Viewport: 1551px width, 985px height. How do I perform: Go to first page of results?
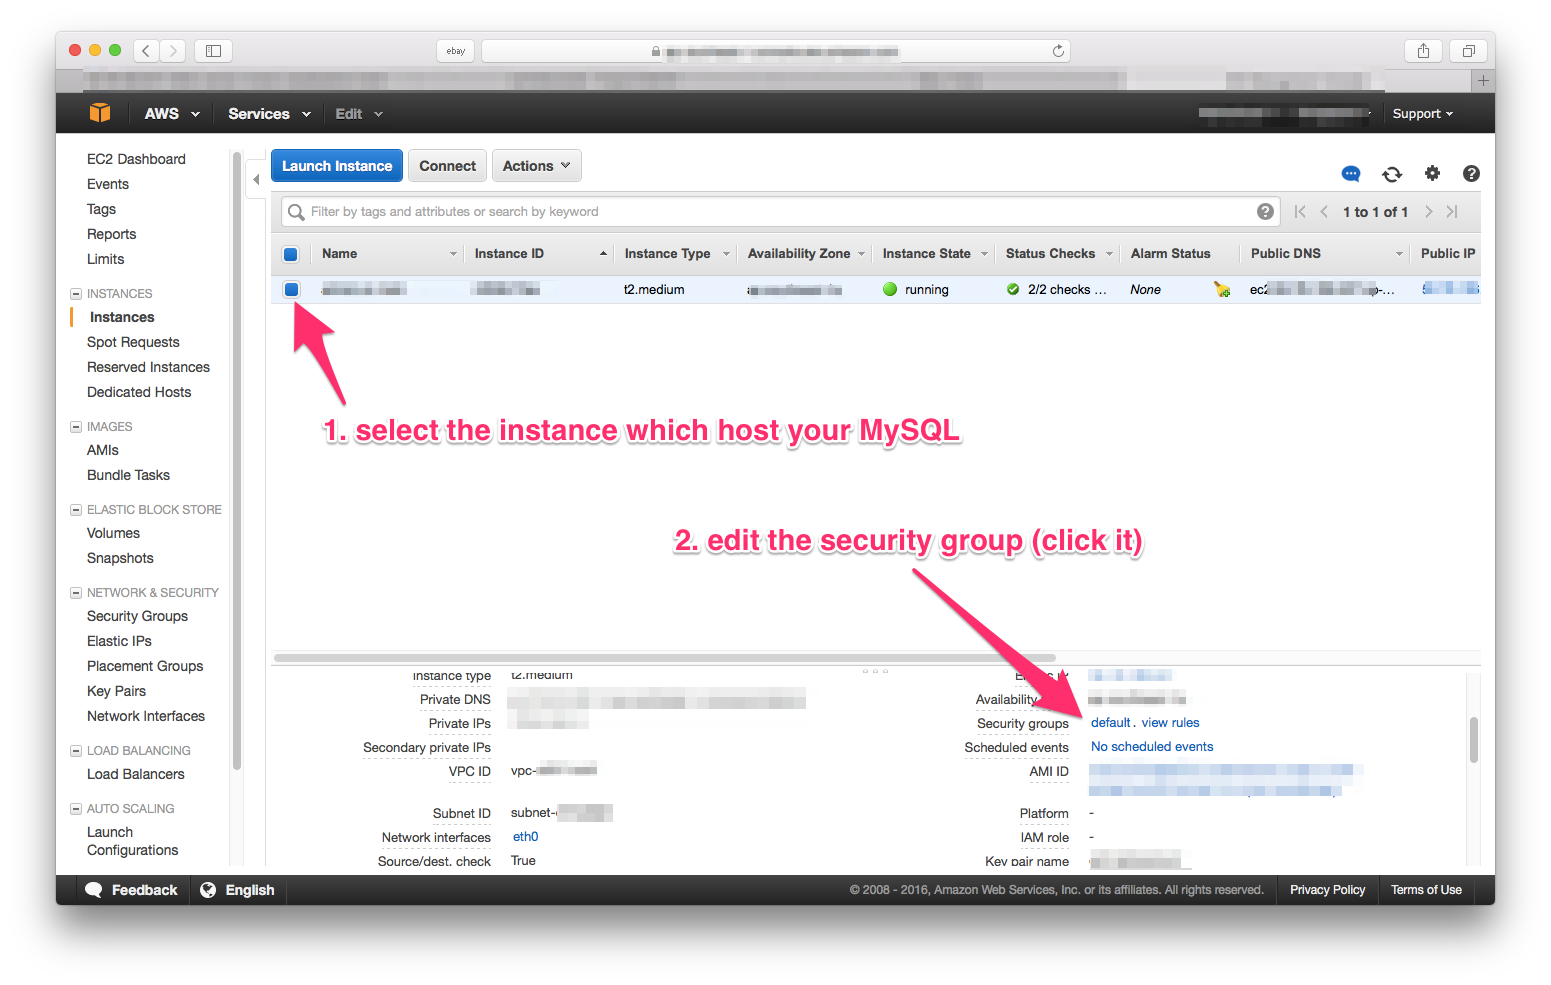[x=1300, y=211]
